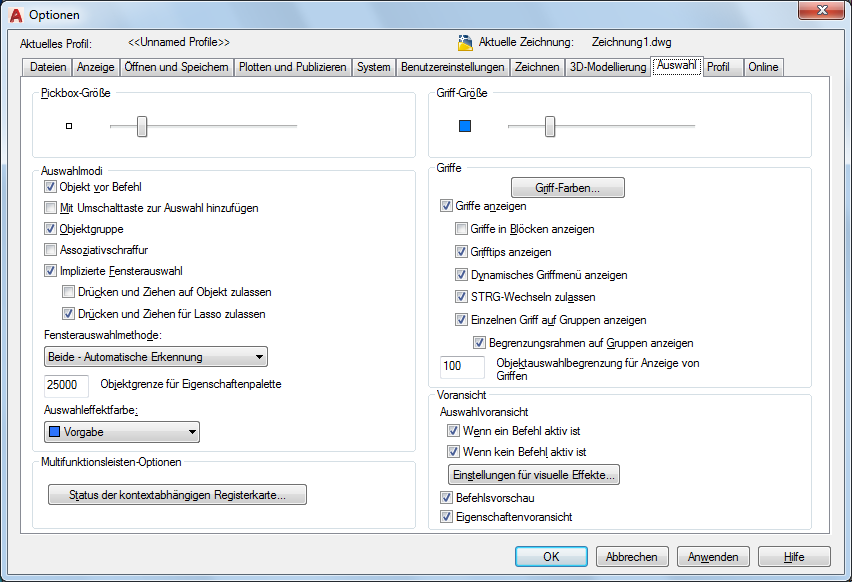Click the Griff-Größe slider handle
The image size is (852, 582).
point(550,126)
